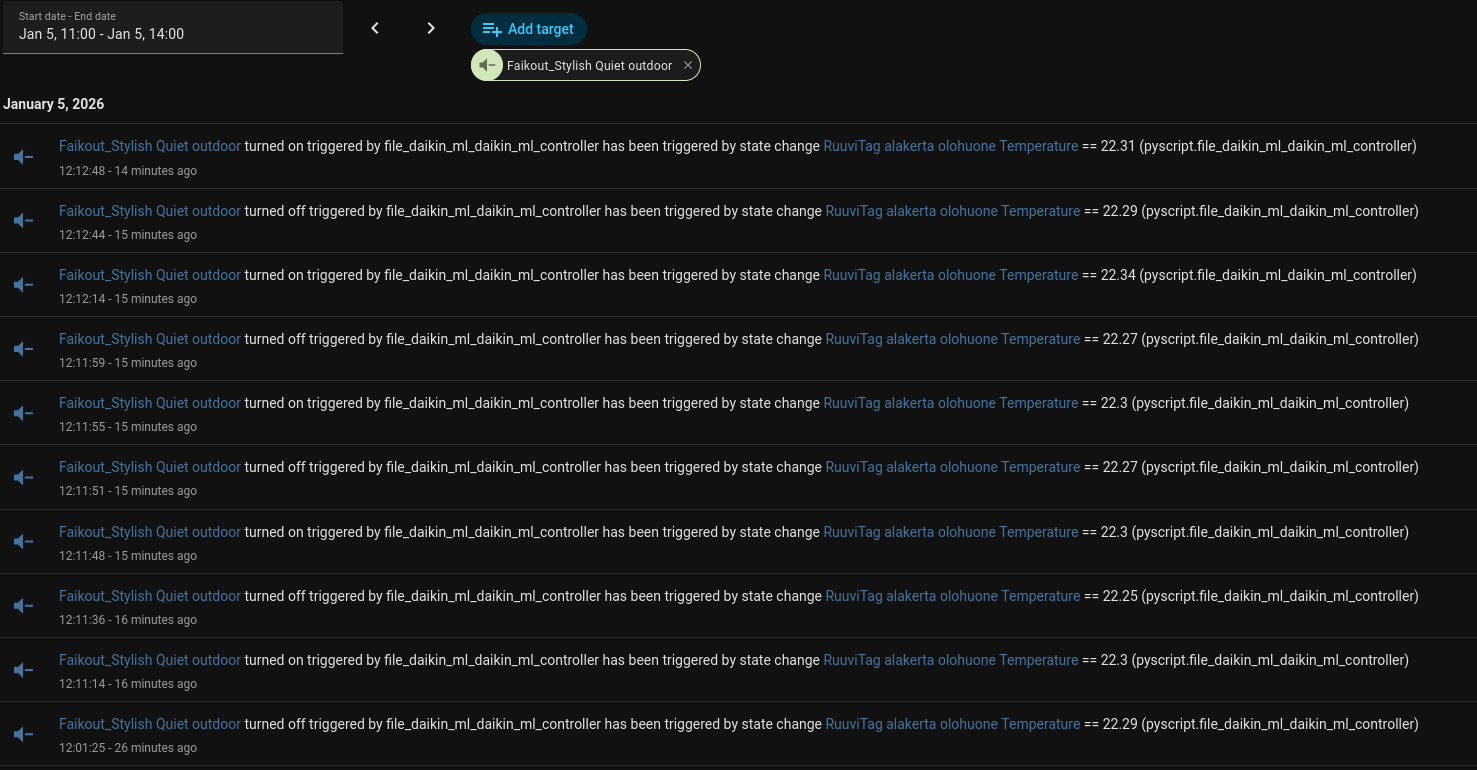Click the speaker icon in the 12:11:59 entry
This screenshot has height=770, width=1477.
click(24, 349)
